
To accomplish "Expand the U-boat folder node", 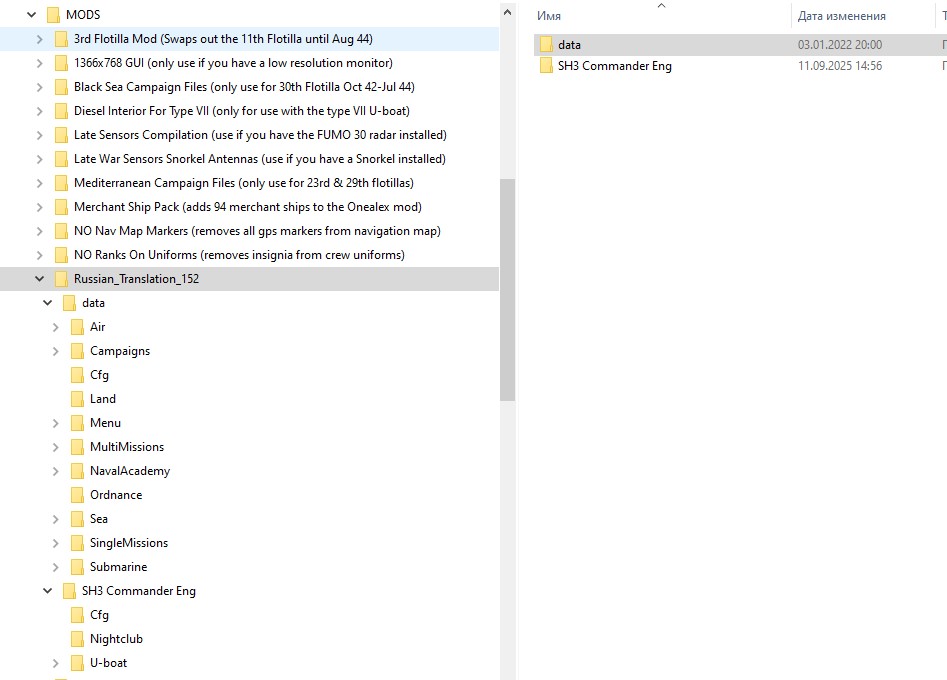I will pos(55,663).
